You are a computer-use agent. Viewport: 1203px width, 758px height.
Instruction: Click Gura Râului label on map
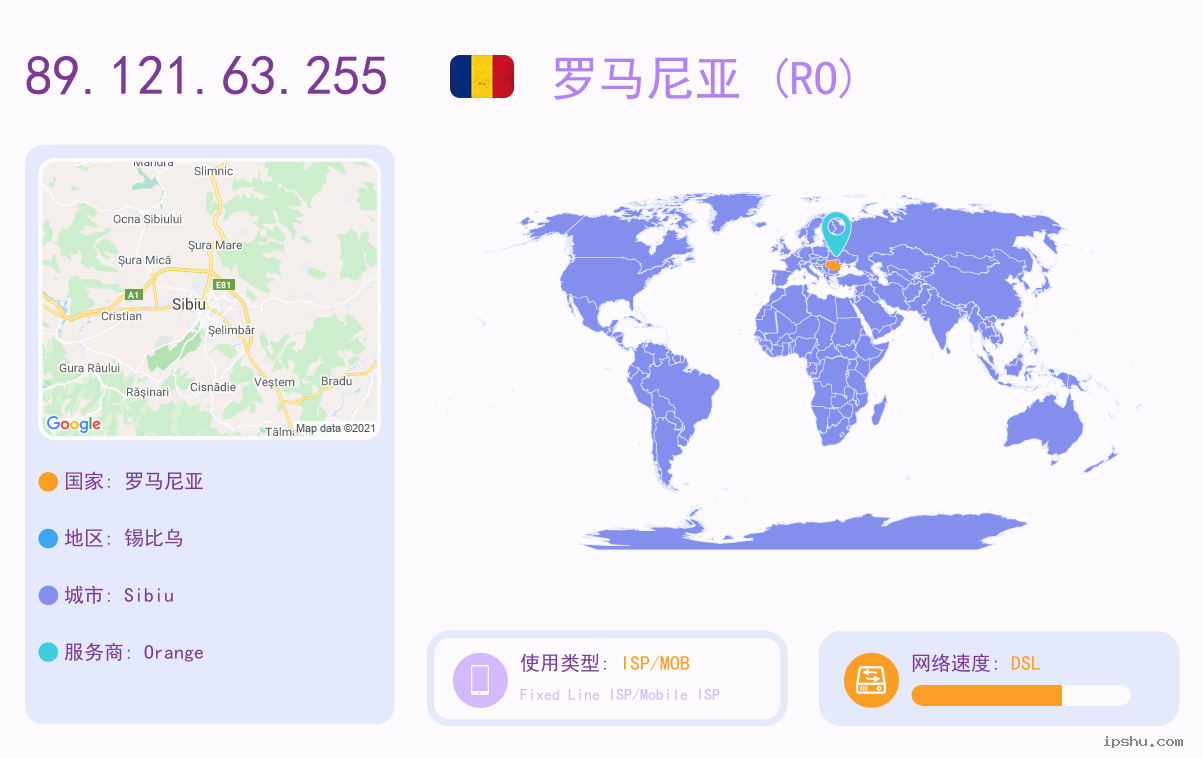tap(89, 368)
